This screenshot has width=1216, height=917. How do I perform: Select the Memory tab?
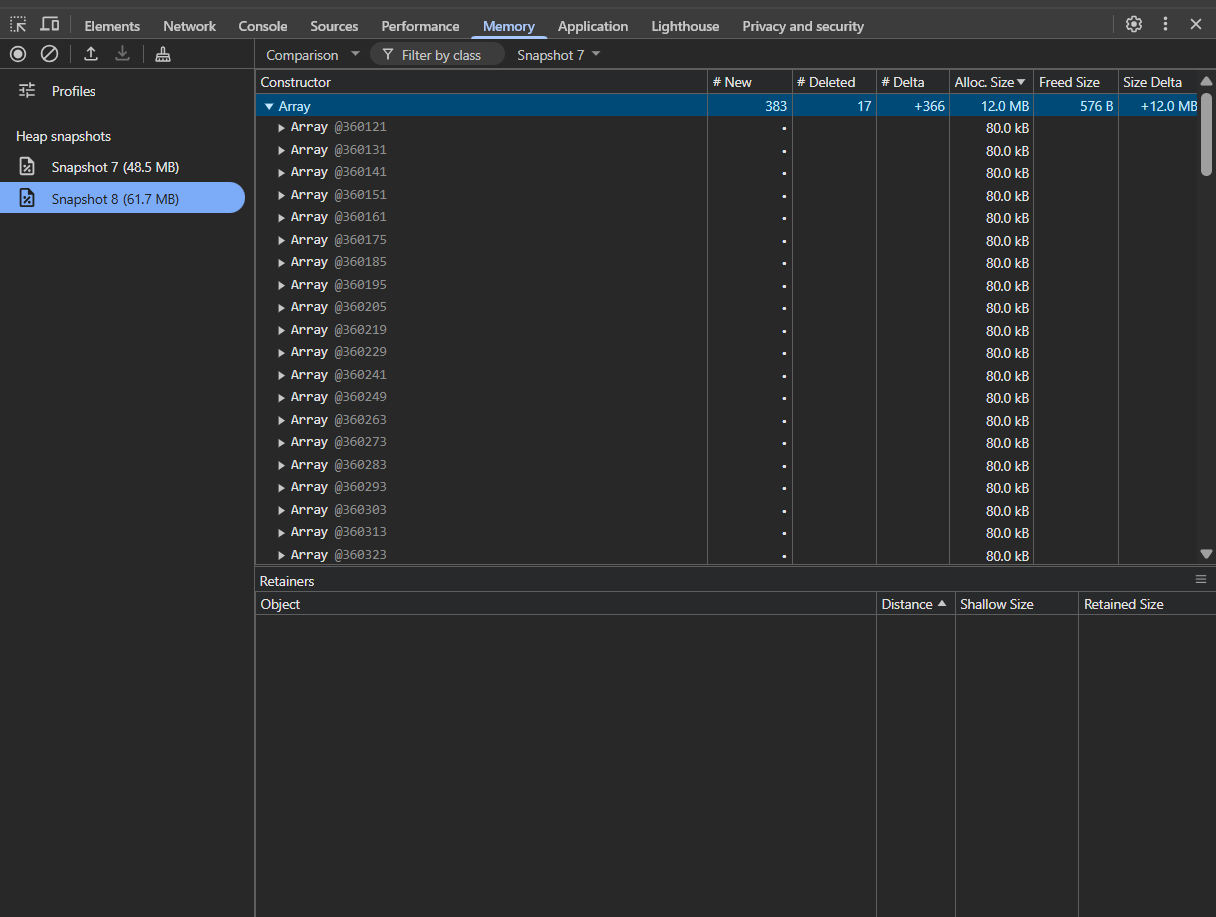509,26
